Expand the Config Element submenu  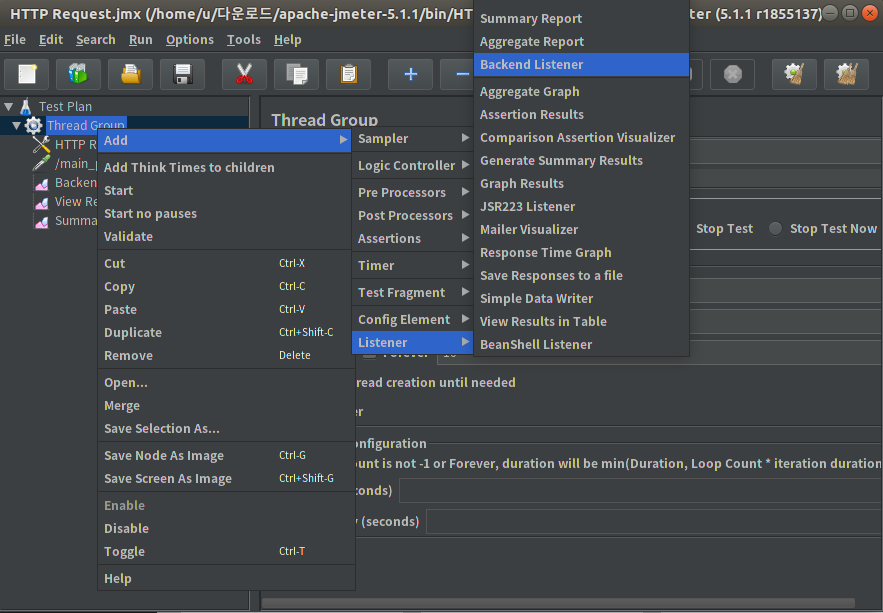[x=412, y=320]
